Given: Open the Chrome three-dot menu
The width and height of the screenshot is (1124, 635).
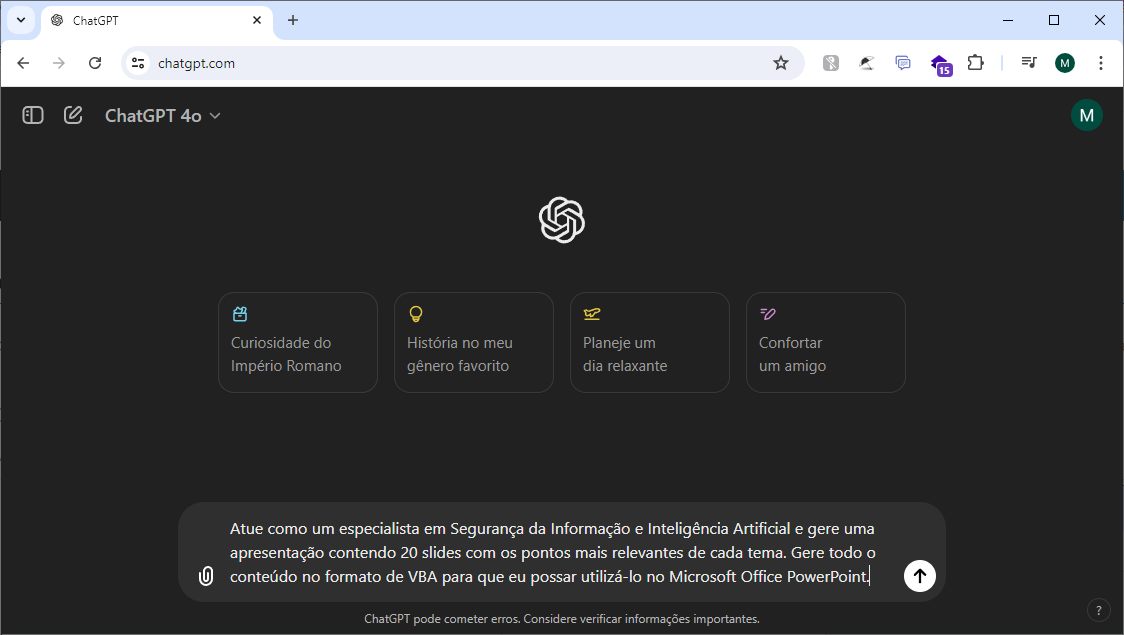Looking at the screenshot, I should click(1100, 63).
